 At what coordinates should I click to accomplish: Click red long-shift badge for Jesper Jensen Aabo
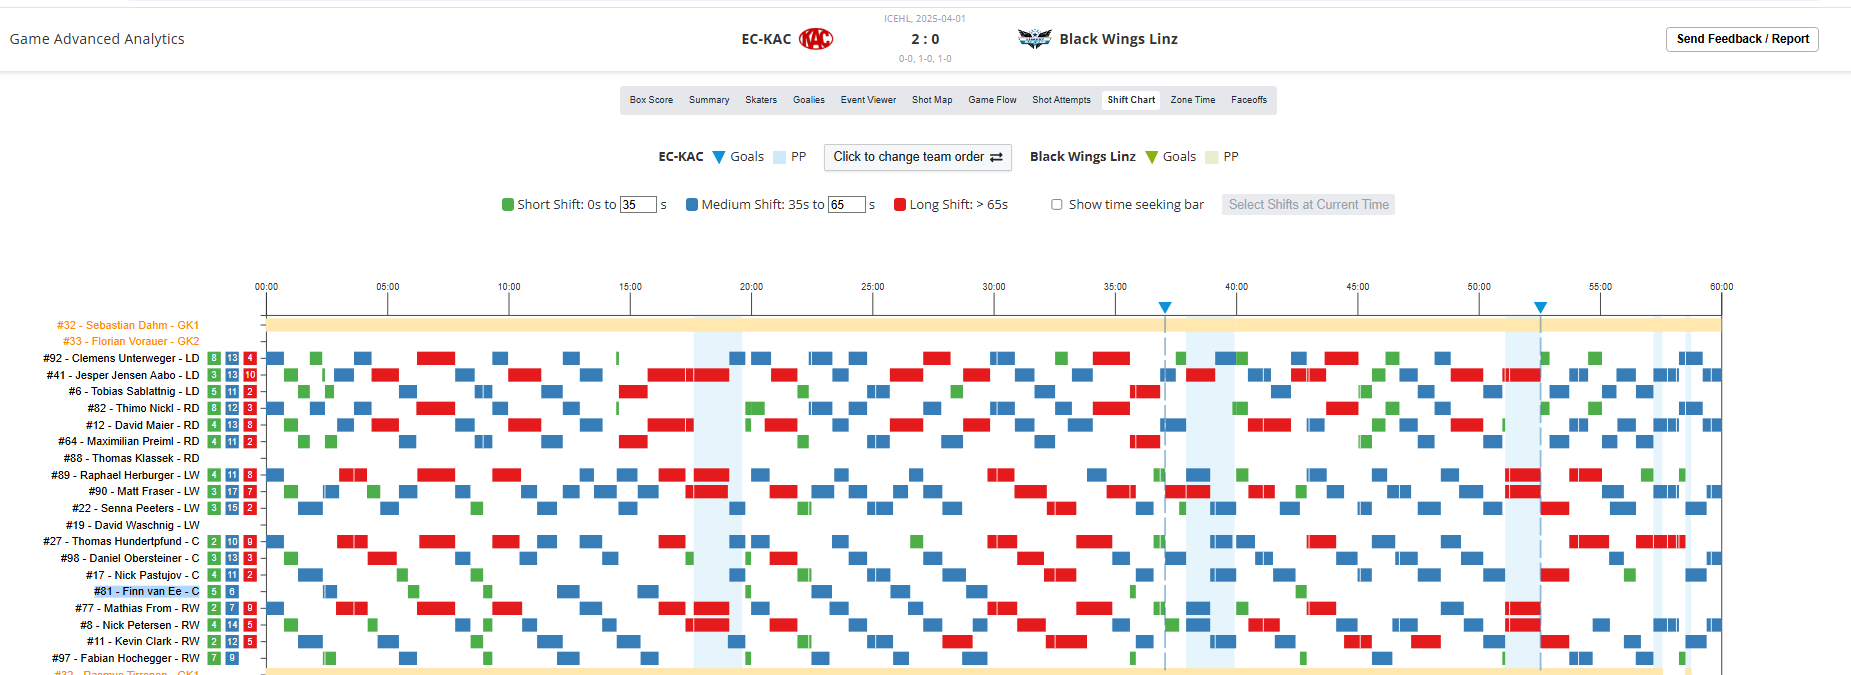pos(250,375)
